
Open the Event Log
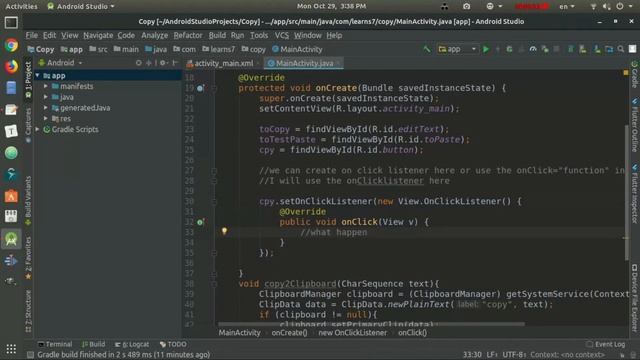tap(606, 344)
